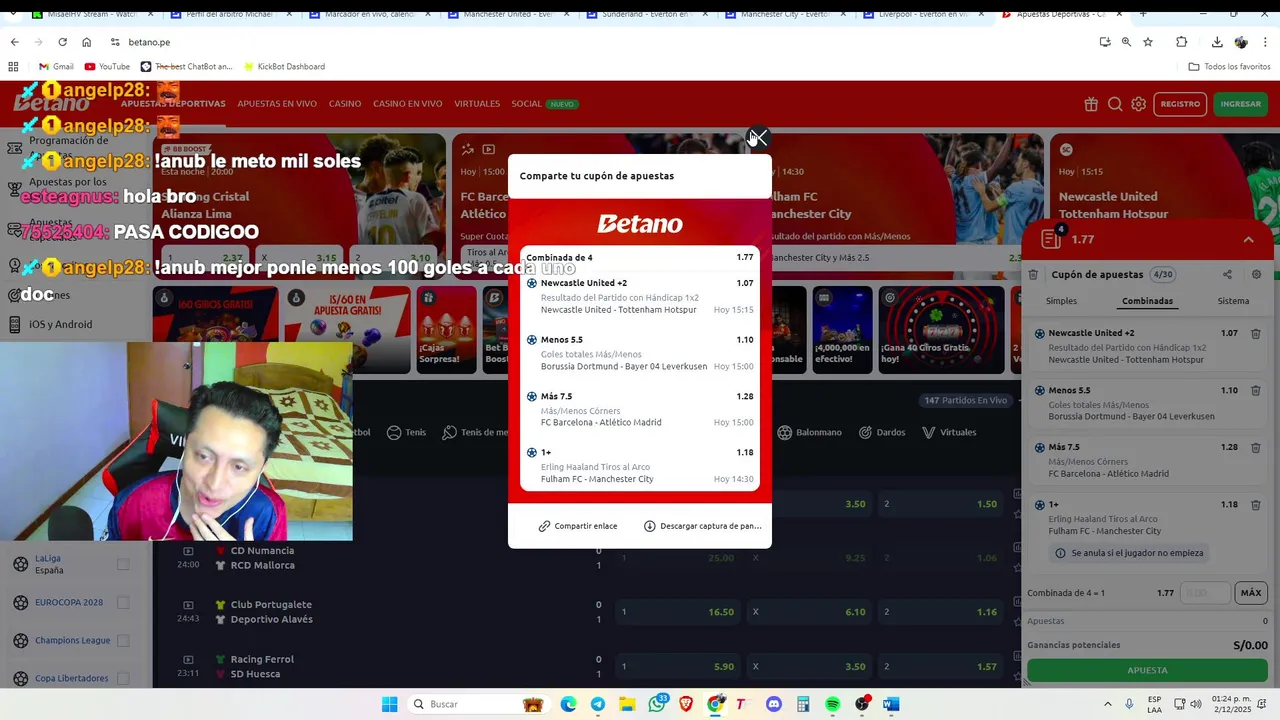This screenshot has height=720, width=1280.
Task: Collapse the bet slip panel chevron
Action: (x=1248, y=240)
